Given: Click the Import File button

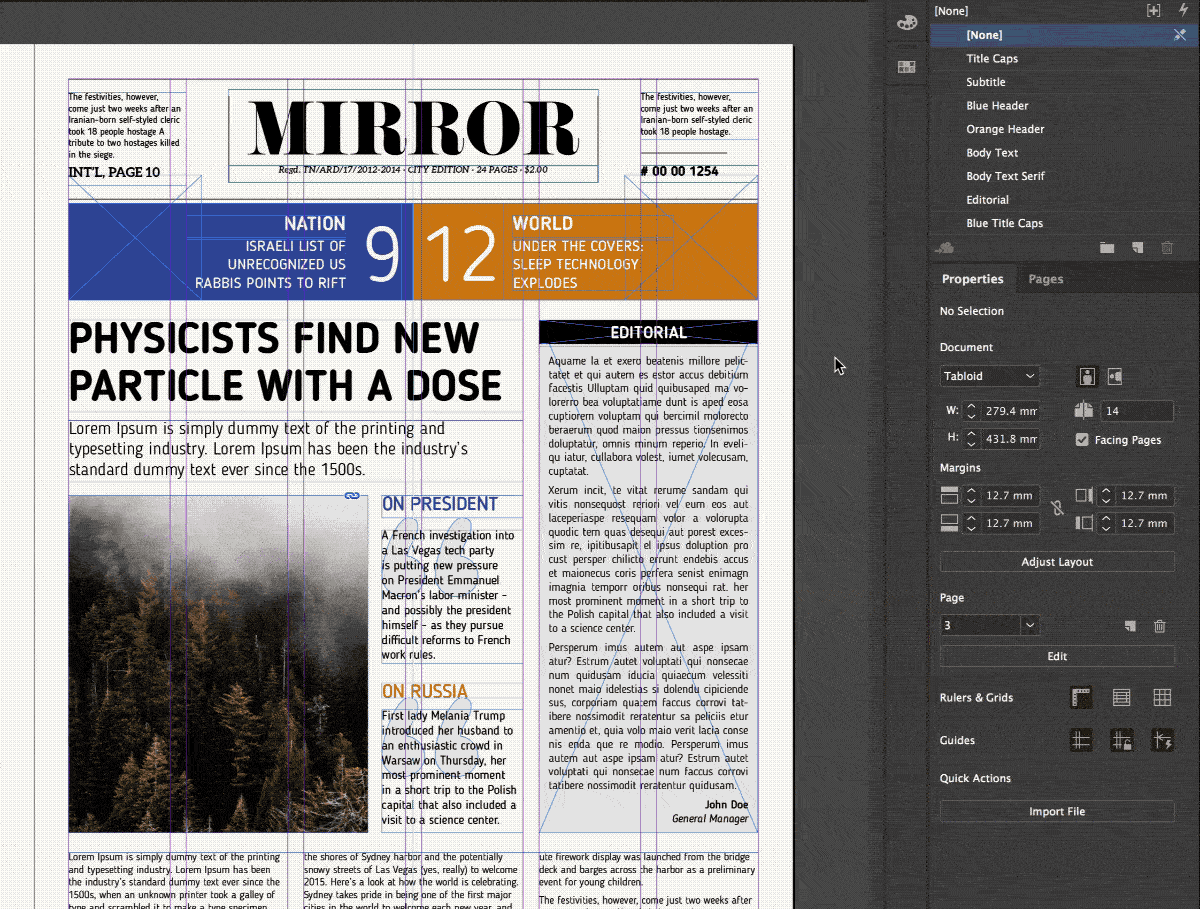Looking at the screenshot, I should click(x=1057, y=811).
